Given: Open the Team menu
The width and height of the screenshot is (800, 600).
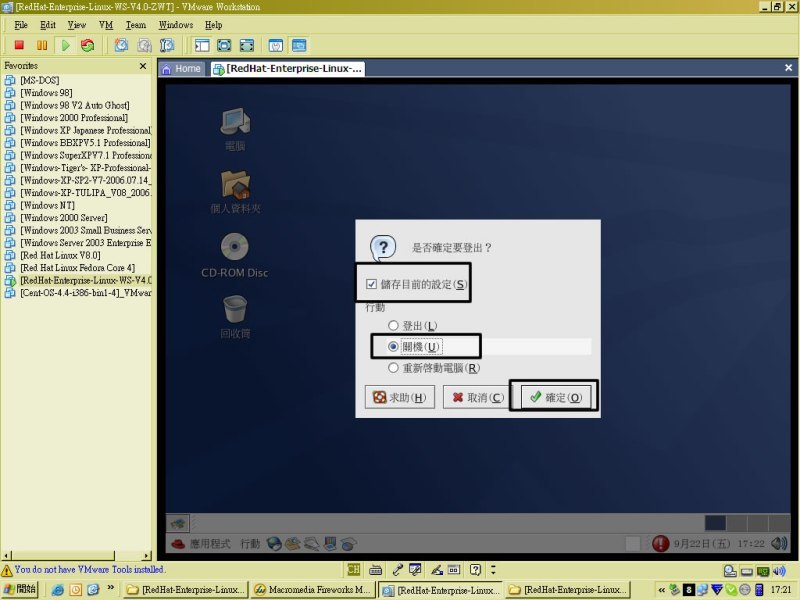Looking at the screenshot, I should pyautogui.click(x=136, y=25).
